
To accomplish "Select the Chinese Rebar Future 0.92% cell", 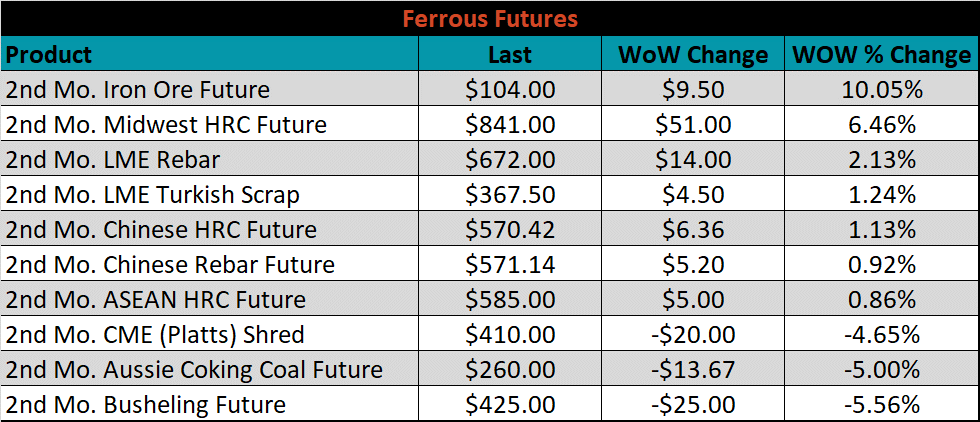I will pos(882,263).
